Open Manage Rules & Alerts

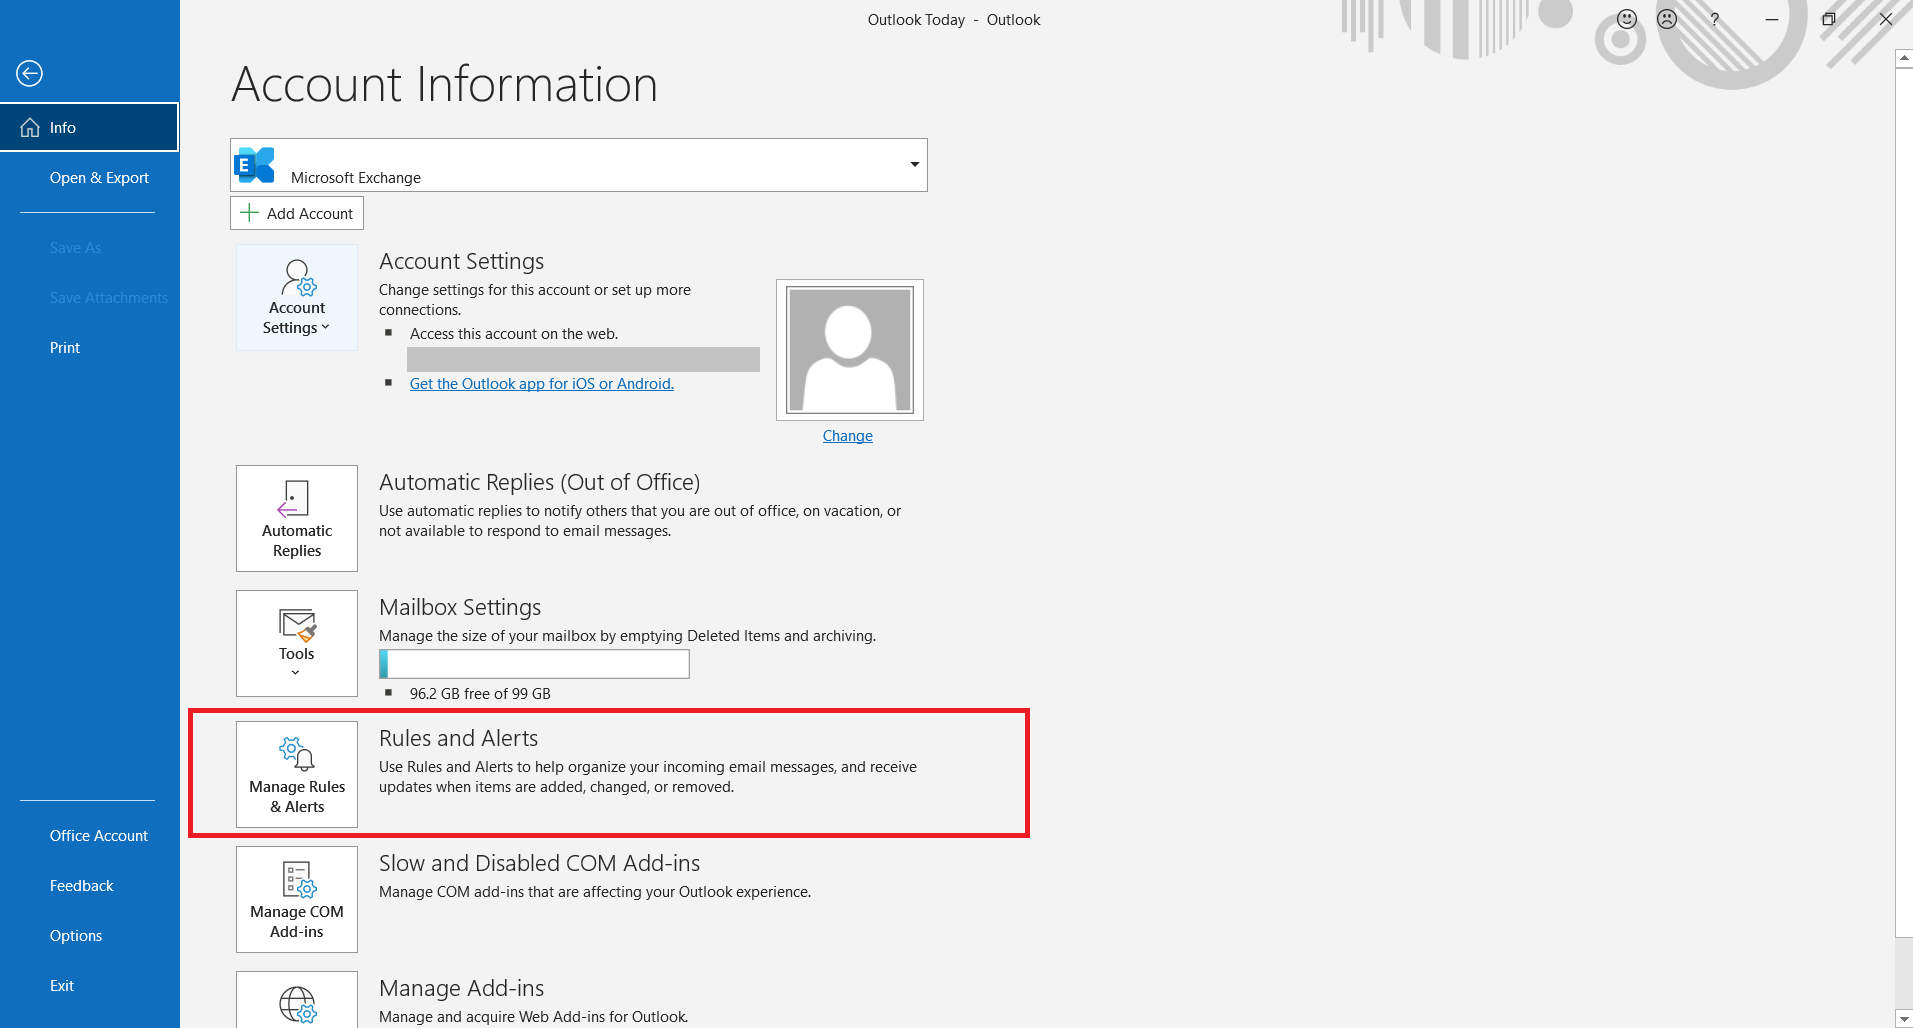[x=296, y=774]
